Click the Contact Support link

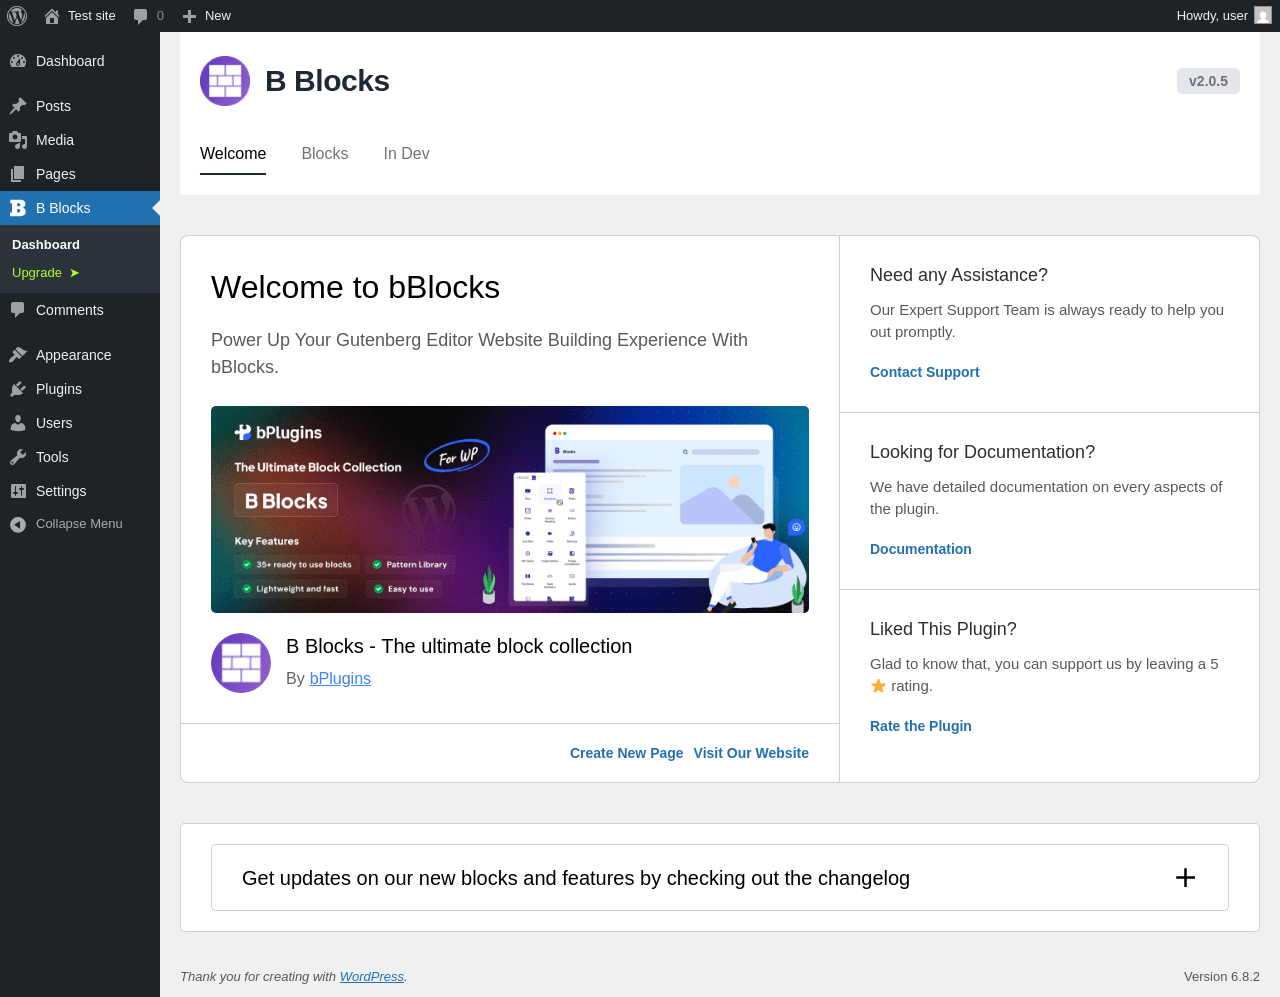(924, 372)
